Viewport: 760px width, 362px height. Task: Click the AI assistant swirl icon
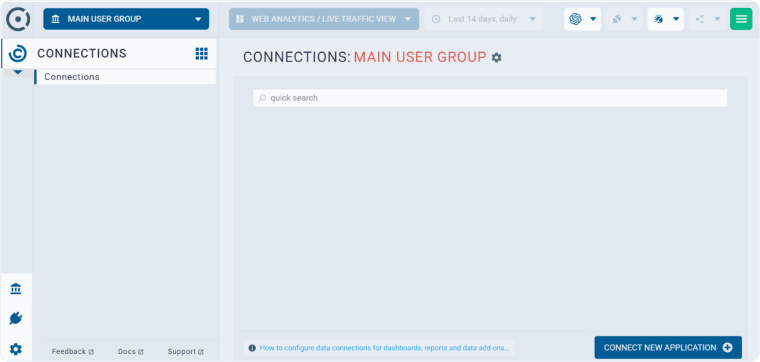(575, 19)
